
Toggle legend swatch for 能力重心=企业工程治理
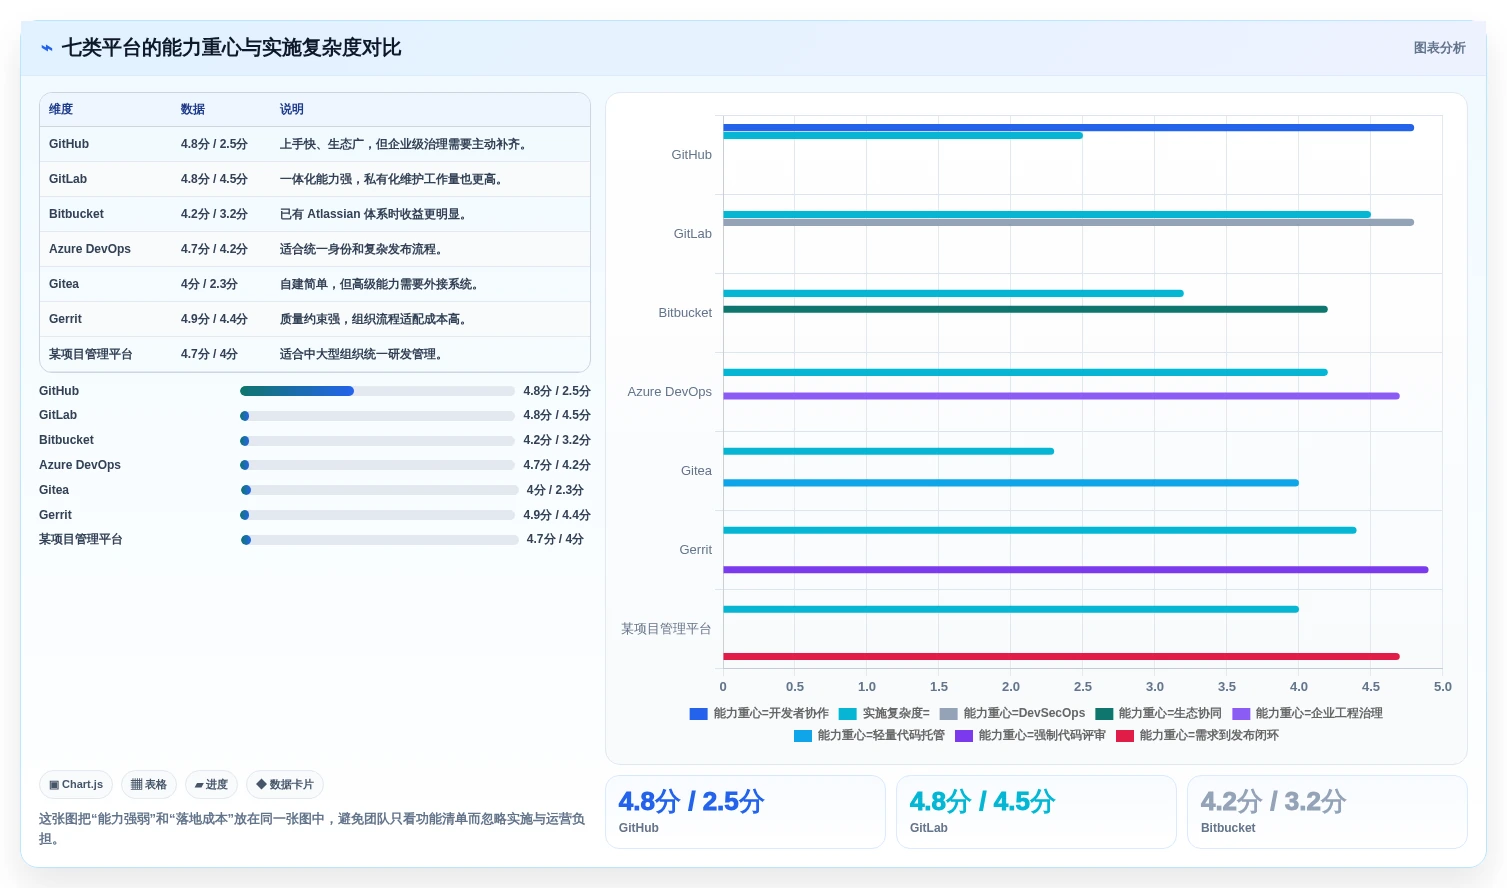1241,714
